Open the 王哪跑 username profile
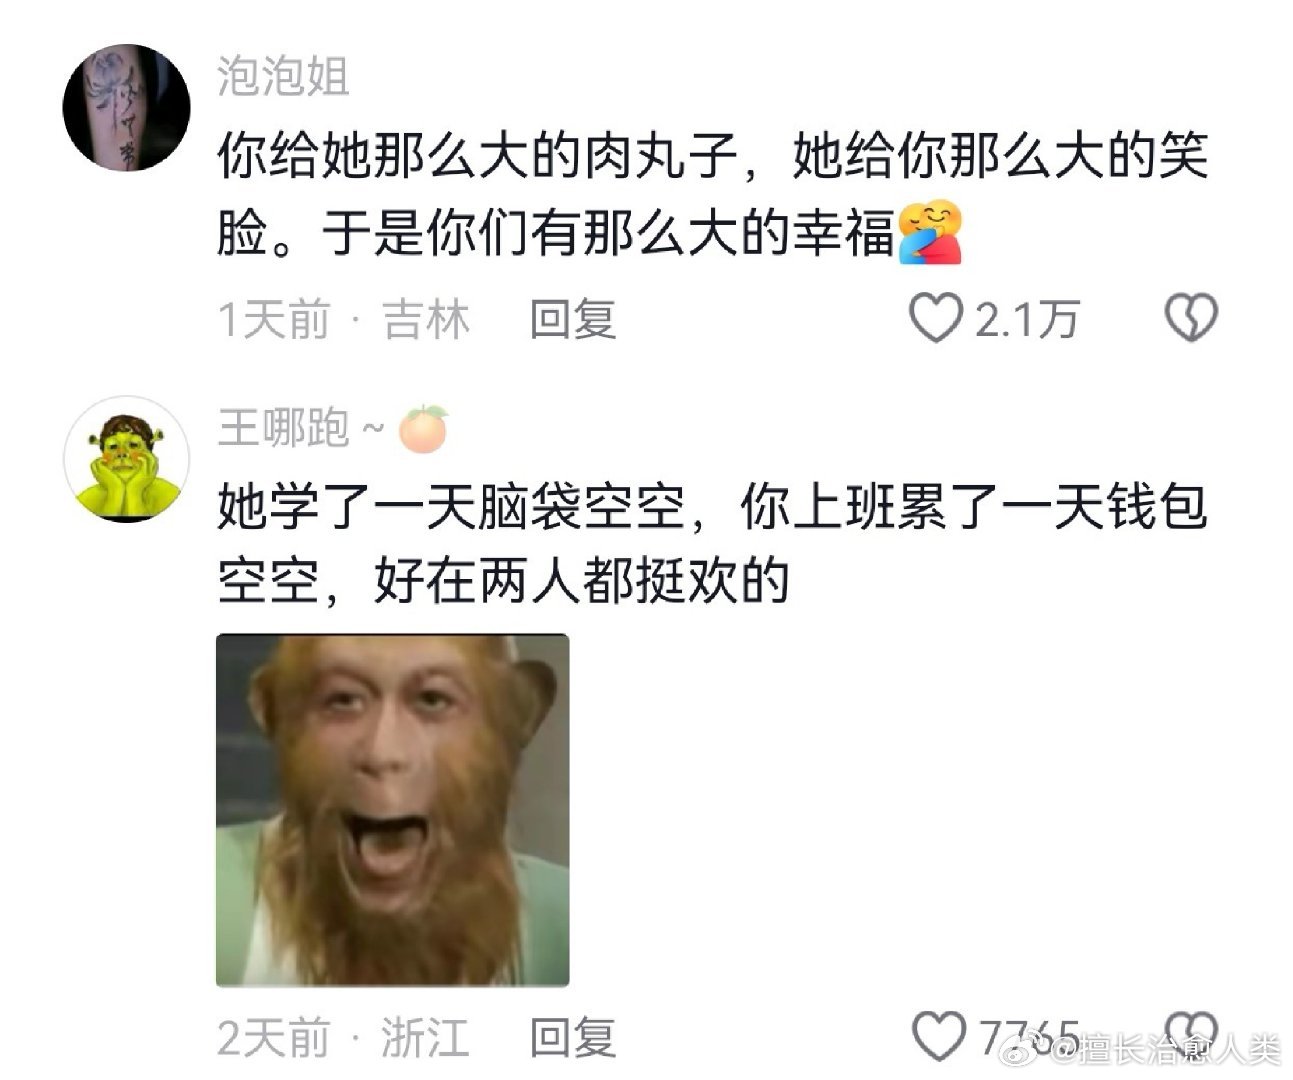The height and width of the screenshot is (1080, 1293). point(283,429)
